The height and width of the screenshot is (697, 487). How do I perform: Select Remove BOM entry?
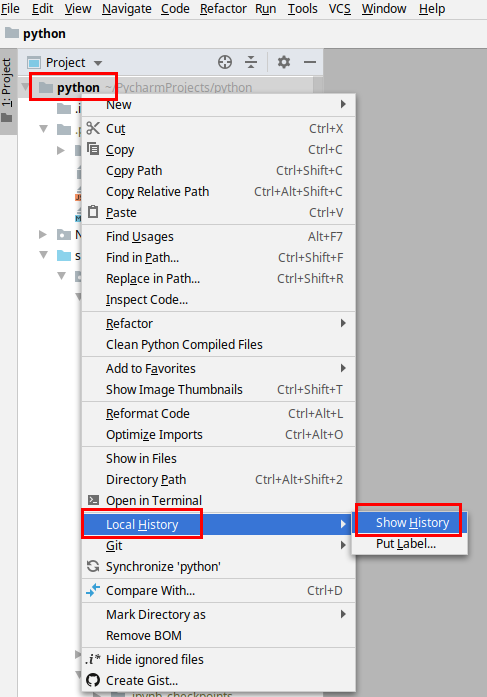[x=219, y=635]
